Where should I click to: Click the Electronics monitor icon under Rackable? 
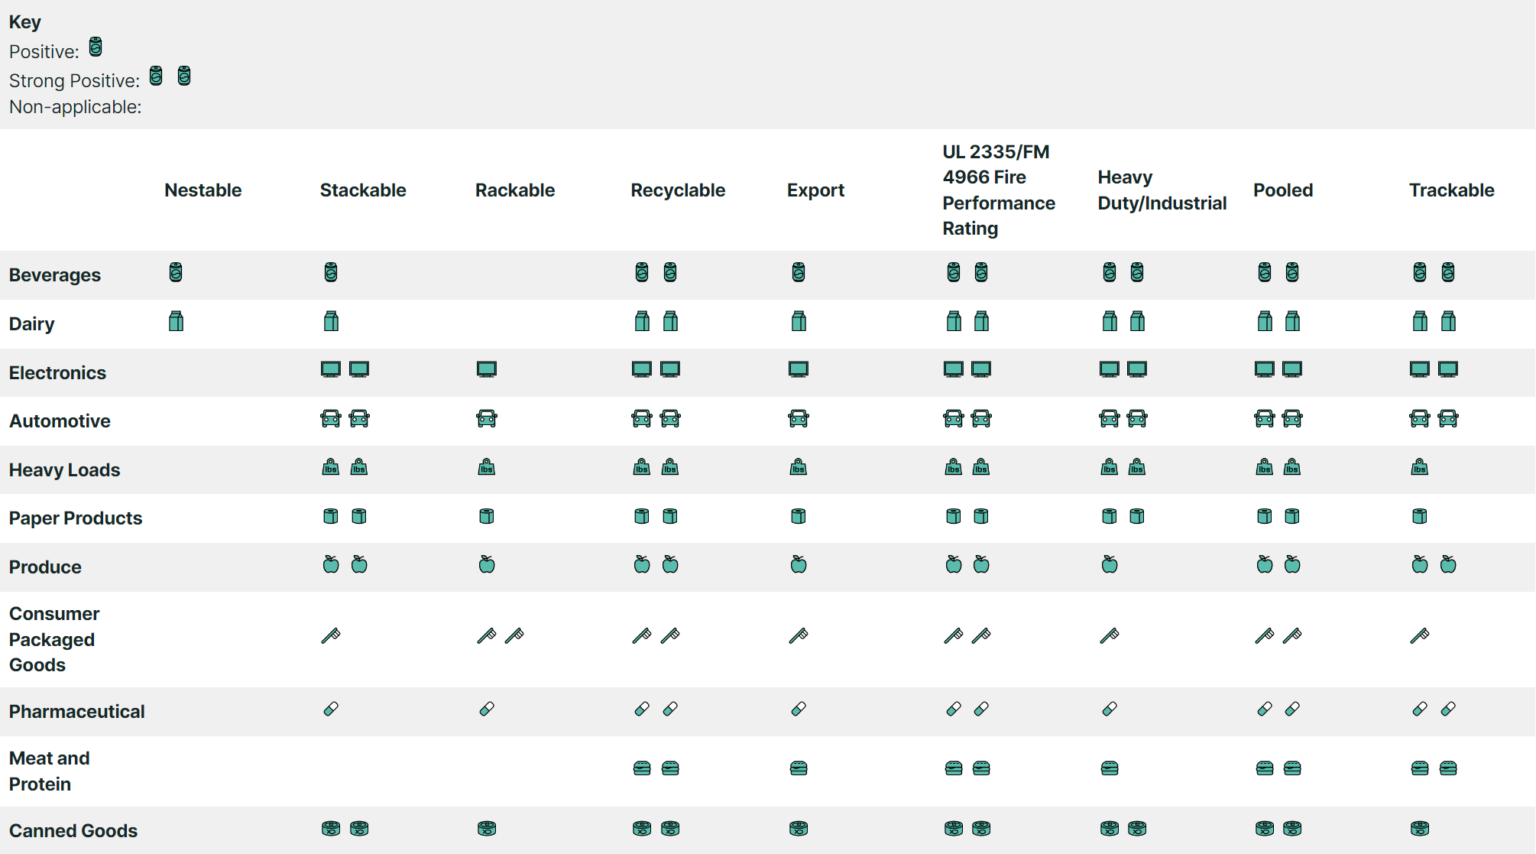click(486, 369)
